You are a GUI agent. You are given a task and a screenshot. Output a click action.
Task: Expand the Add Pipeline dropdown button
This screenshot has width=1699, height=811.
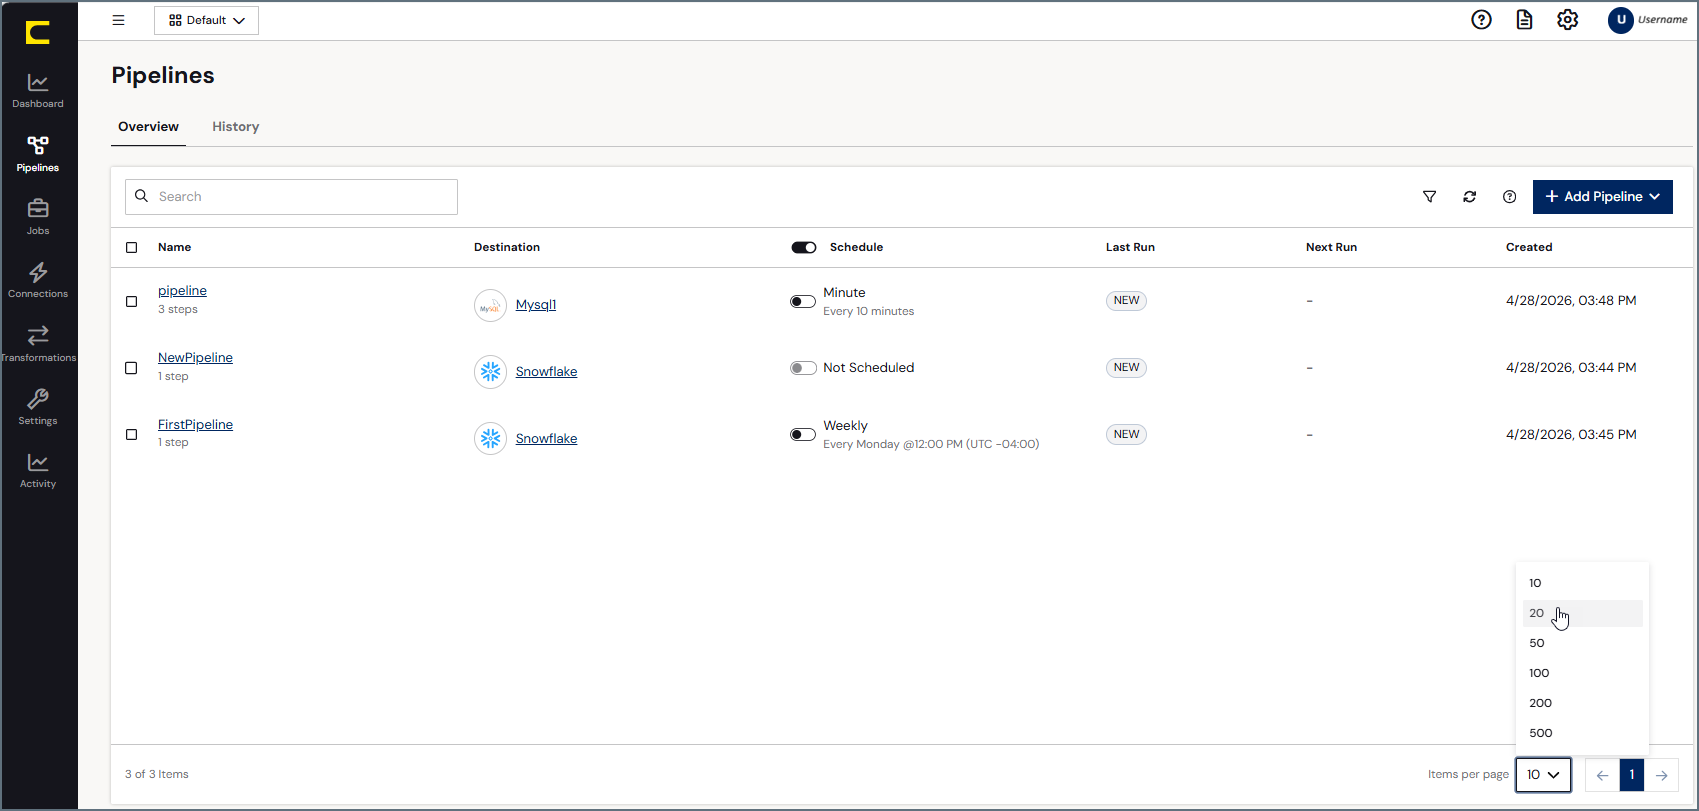click(1602, 197)
